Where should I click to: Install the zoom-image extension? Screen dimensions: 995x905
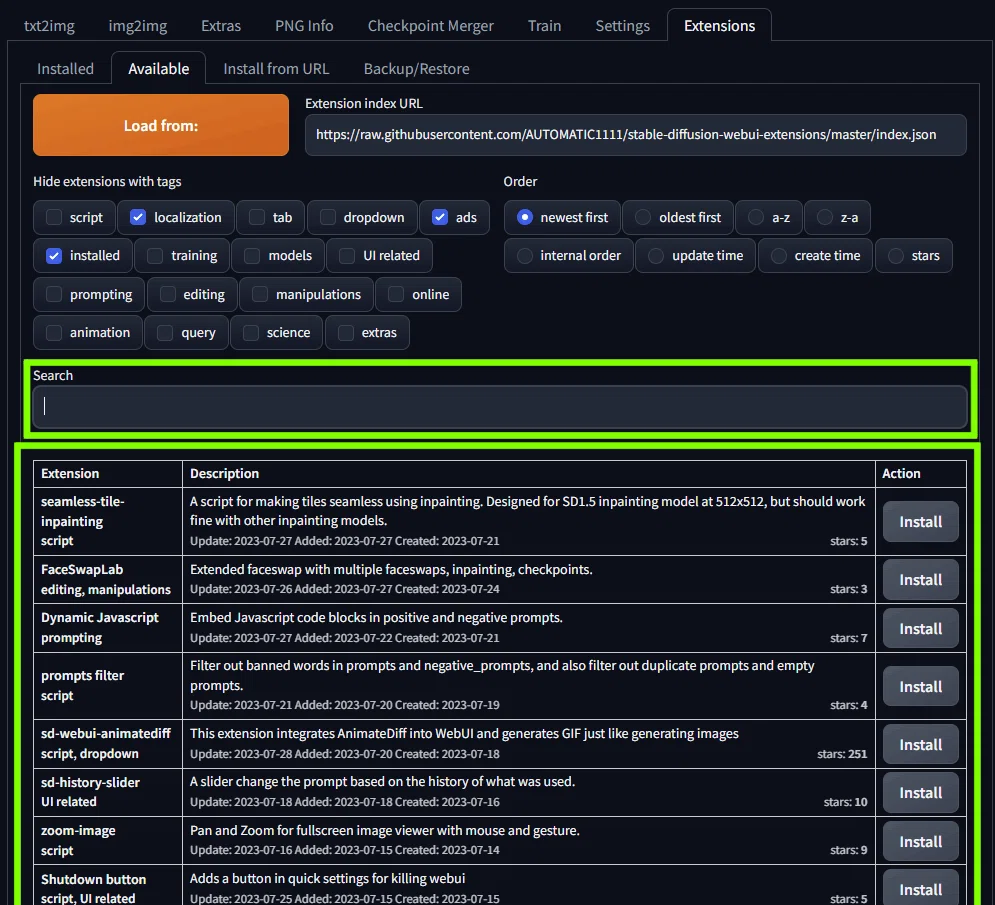[x=920, y=842]
